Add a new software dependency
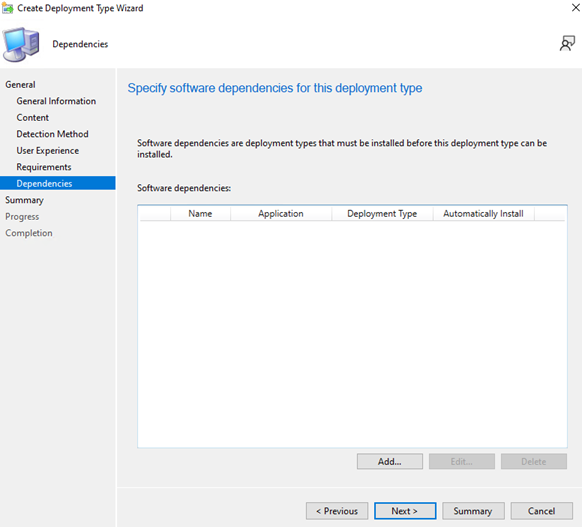 [x=390, y=461]
